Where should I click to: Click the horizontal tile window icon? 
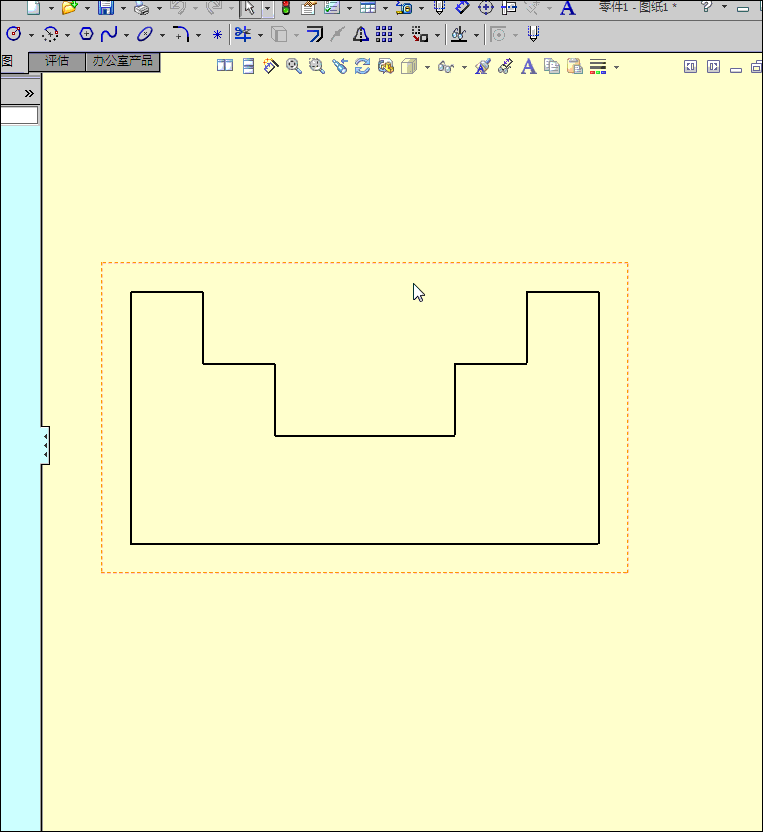[248, 66]
